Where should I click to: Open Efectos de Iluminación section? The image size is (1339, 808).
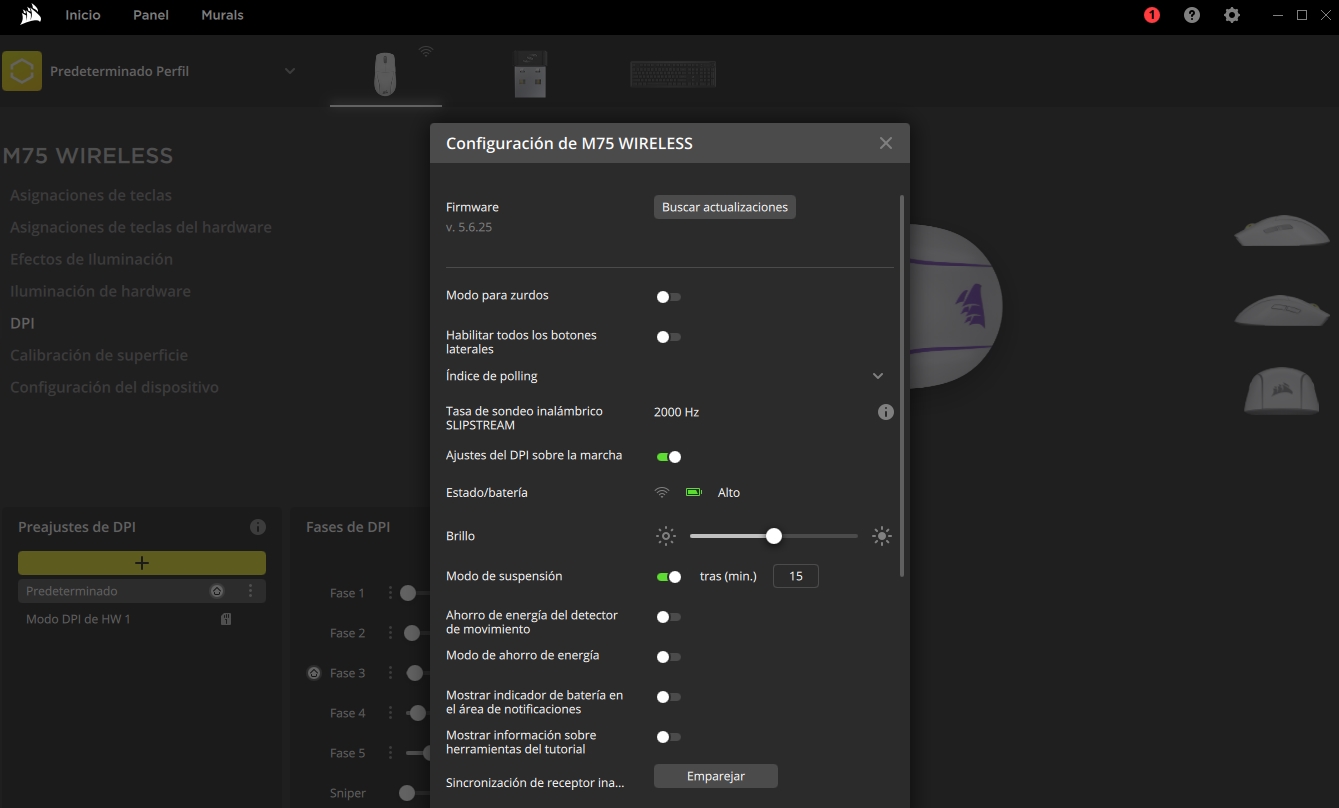91,259
